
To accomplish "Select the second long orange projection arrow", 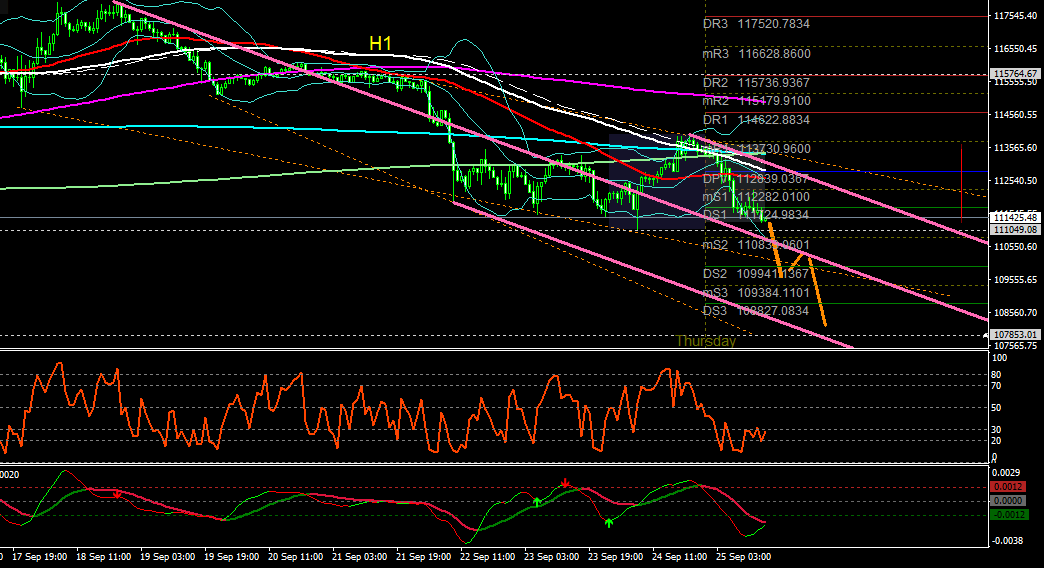I will [817, 291].
